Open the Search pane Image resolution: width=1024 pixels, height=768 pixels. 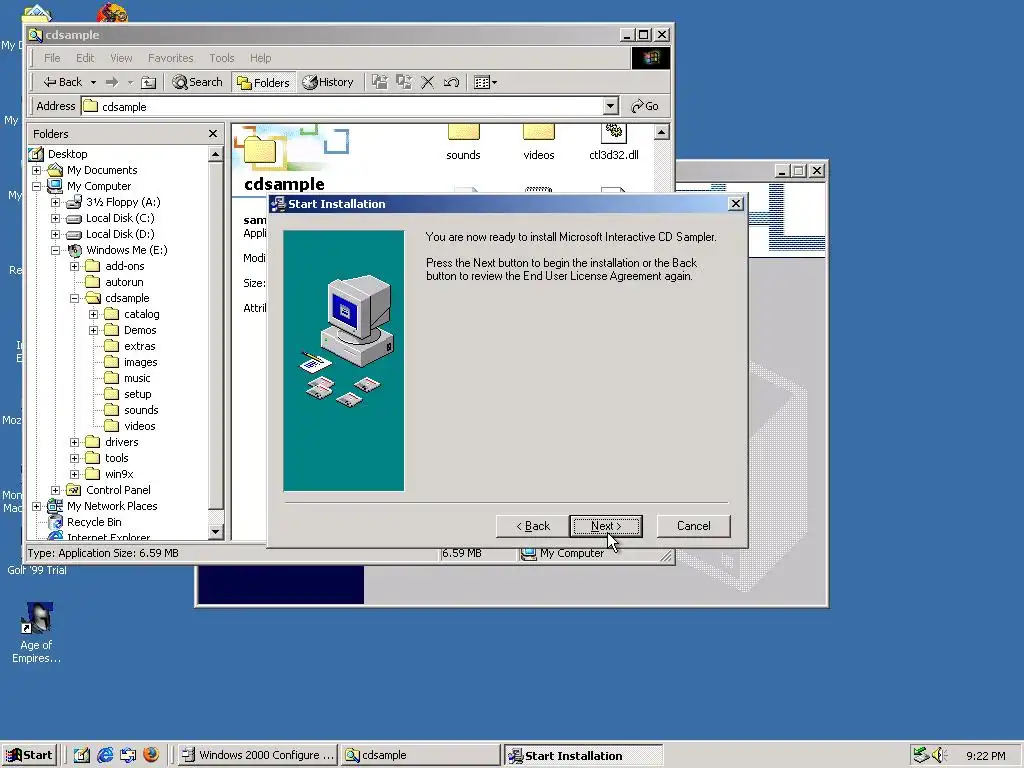point(197,82)
